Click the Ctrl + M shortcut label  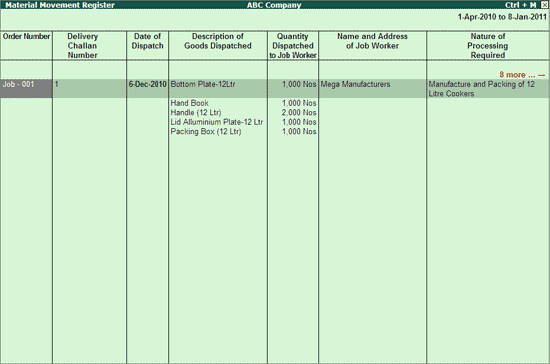pyautogui.click(x=521, y=5)
